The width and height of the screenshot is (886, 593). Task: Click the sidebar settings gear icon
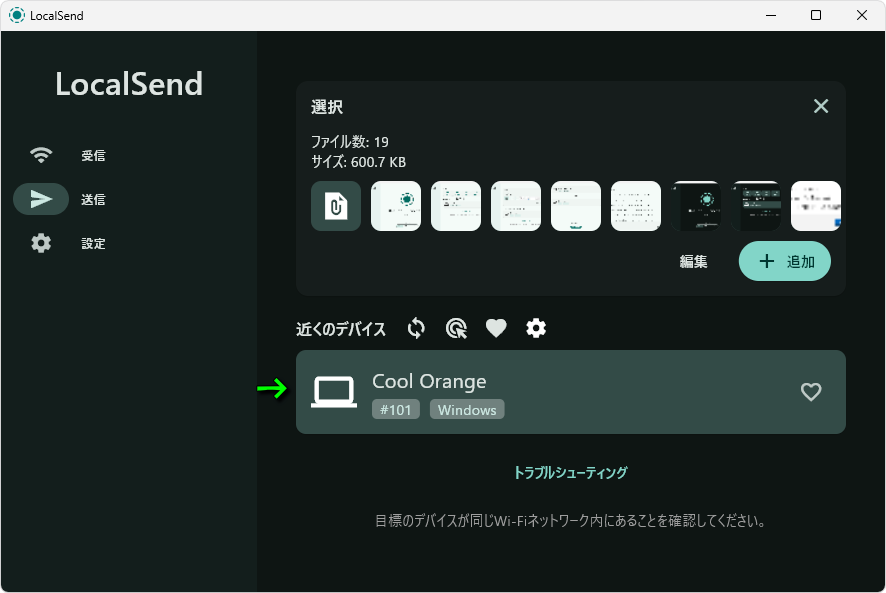41,244
